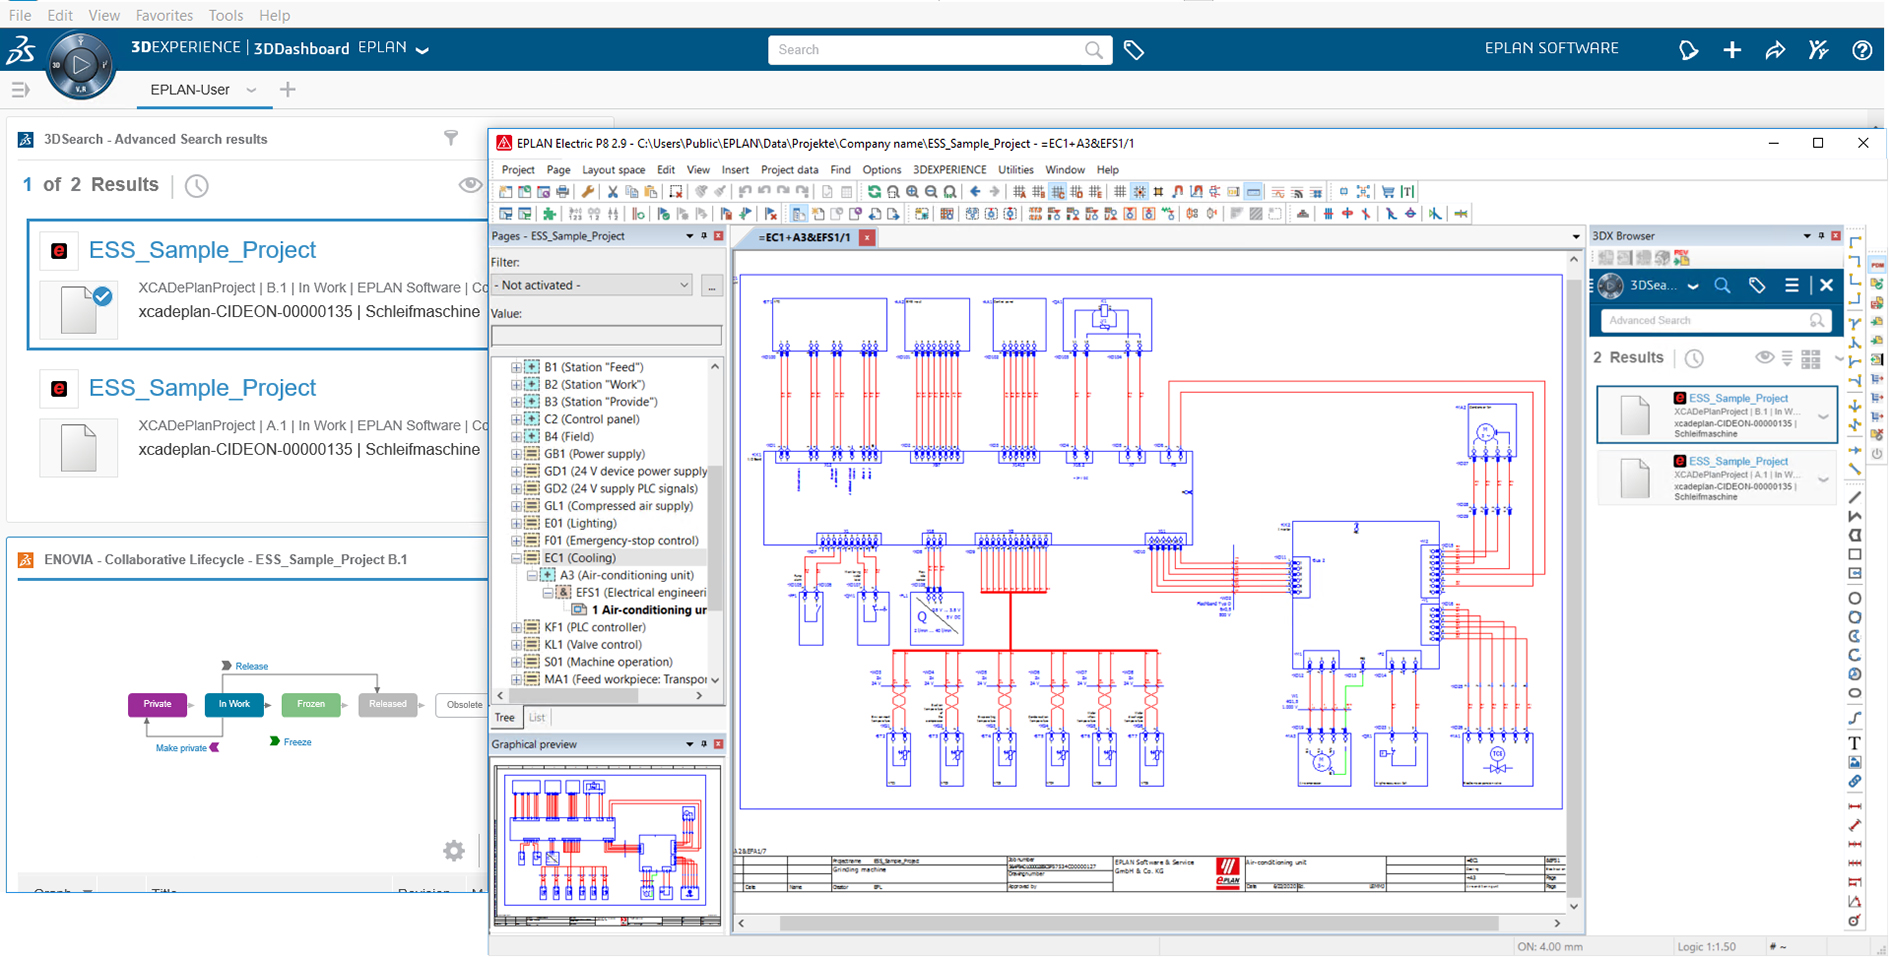Click the graphical preview thumbnail
This screenshot has height=957, width=1890.
(x=607, y=840)
